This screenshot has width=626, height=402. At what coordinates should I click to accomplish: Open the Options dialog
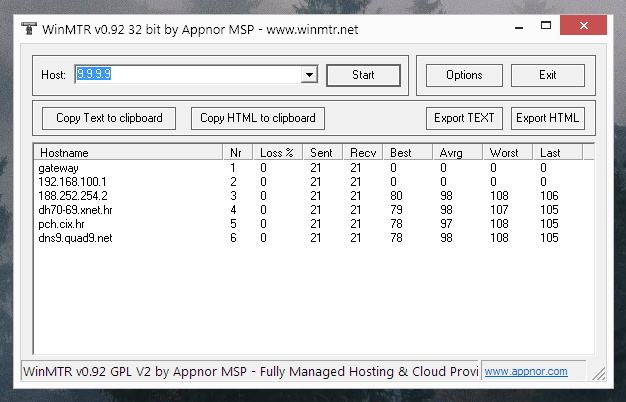(x=464, y=75)
